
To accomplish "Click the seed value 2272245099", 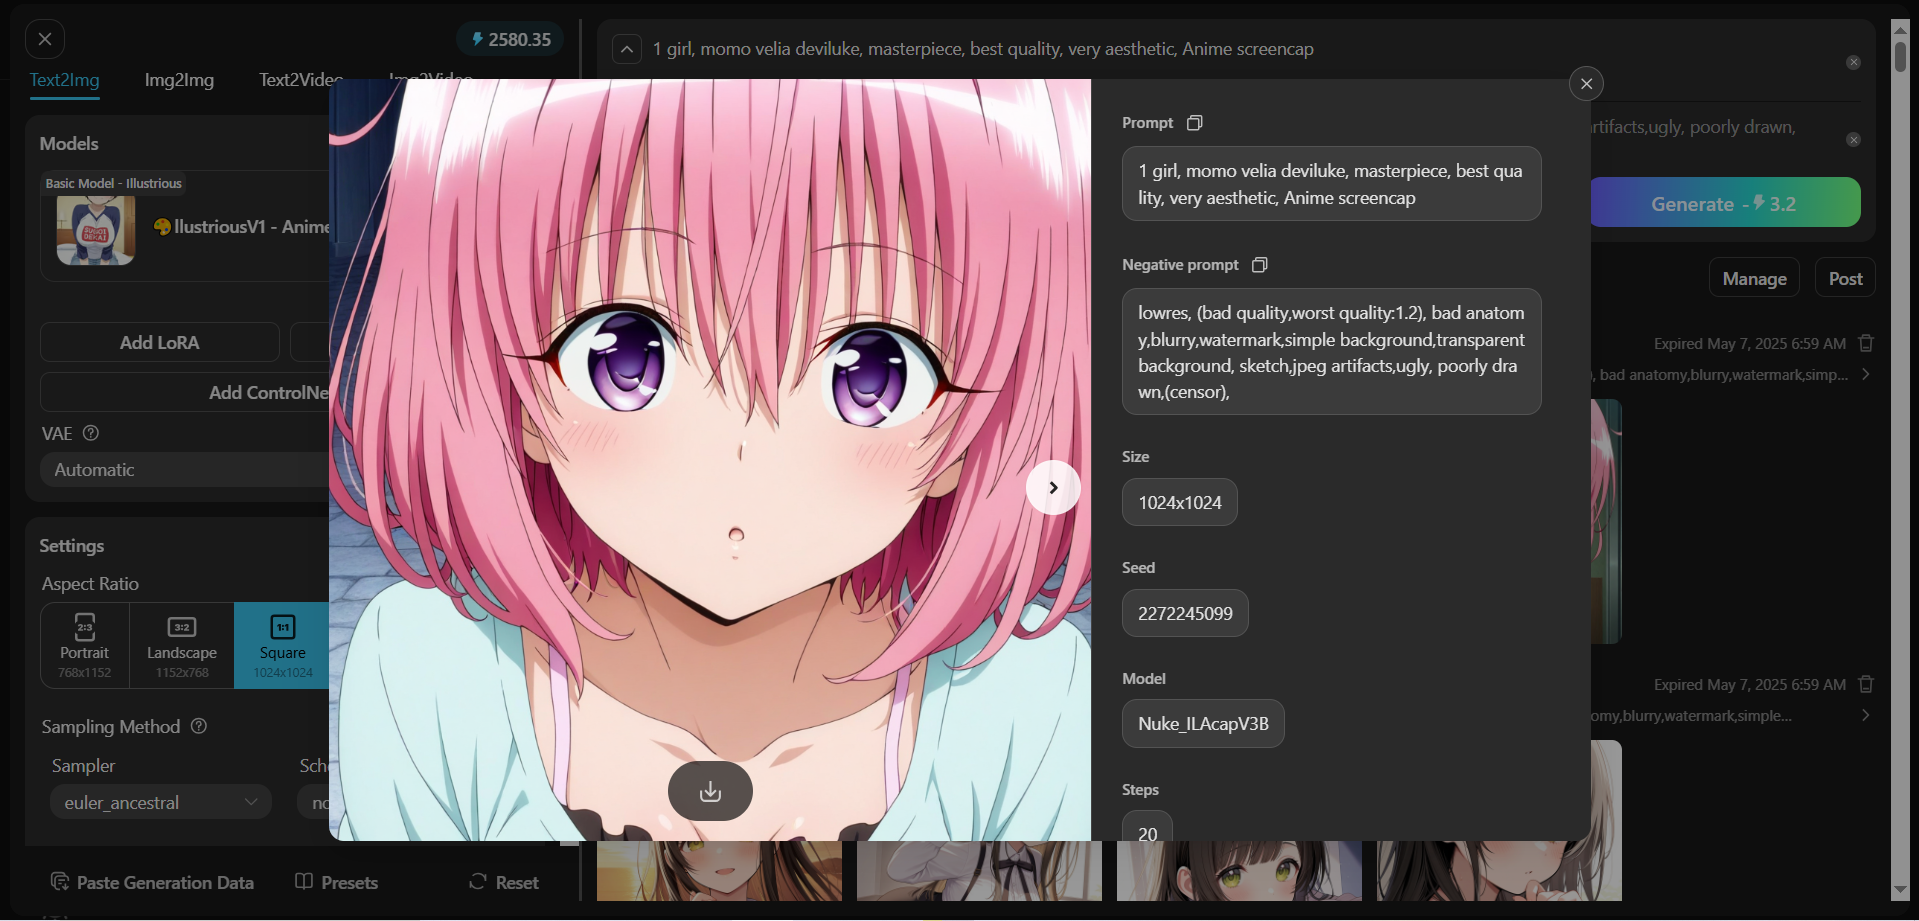I will (x=1185, y=613).
